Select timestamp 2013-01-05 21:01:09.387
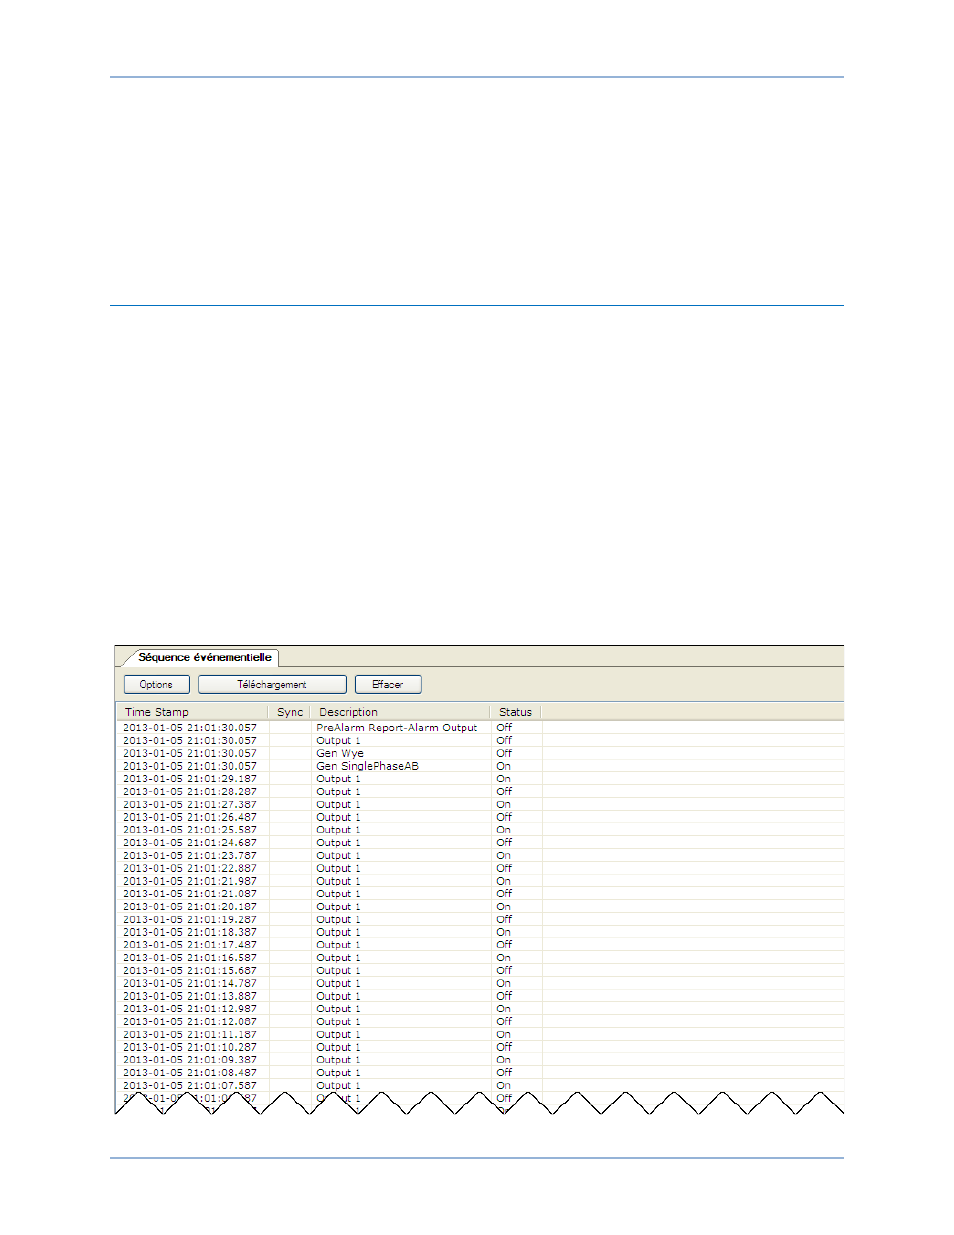Image resolution: width=954 pixels, height=1235 pixels. [190, 1060]
